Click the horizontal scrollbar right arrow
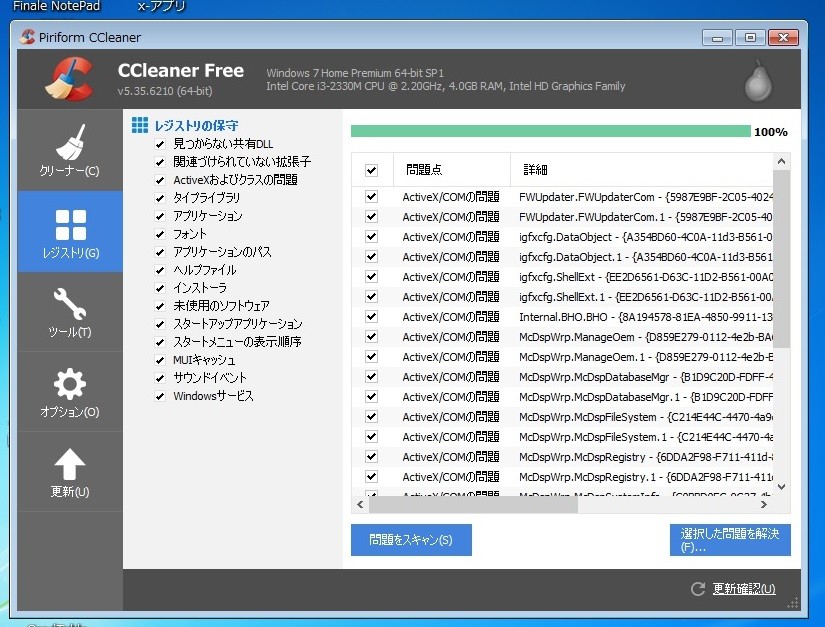 pyautogui.click(x=763, y=504)
